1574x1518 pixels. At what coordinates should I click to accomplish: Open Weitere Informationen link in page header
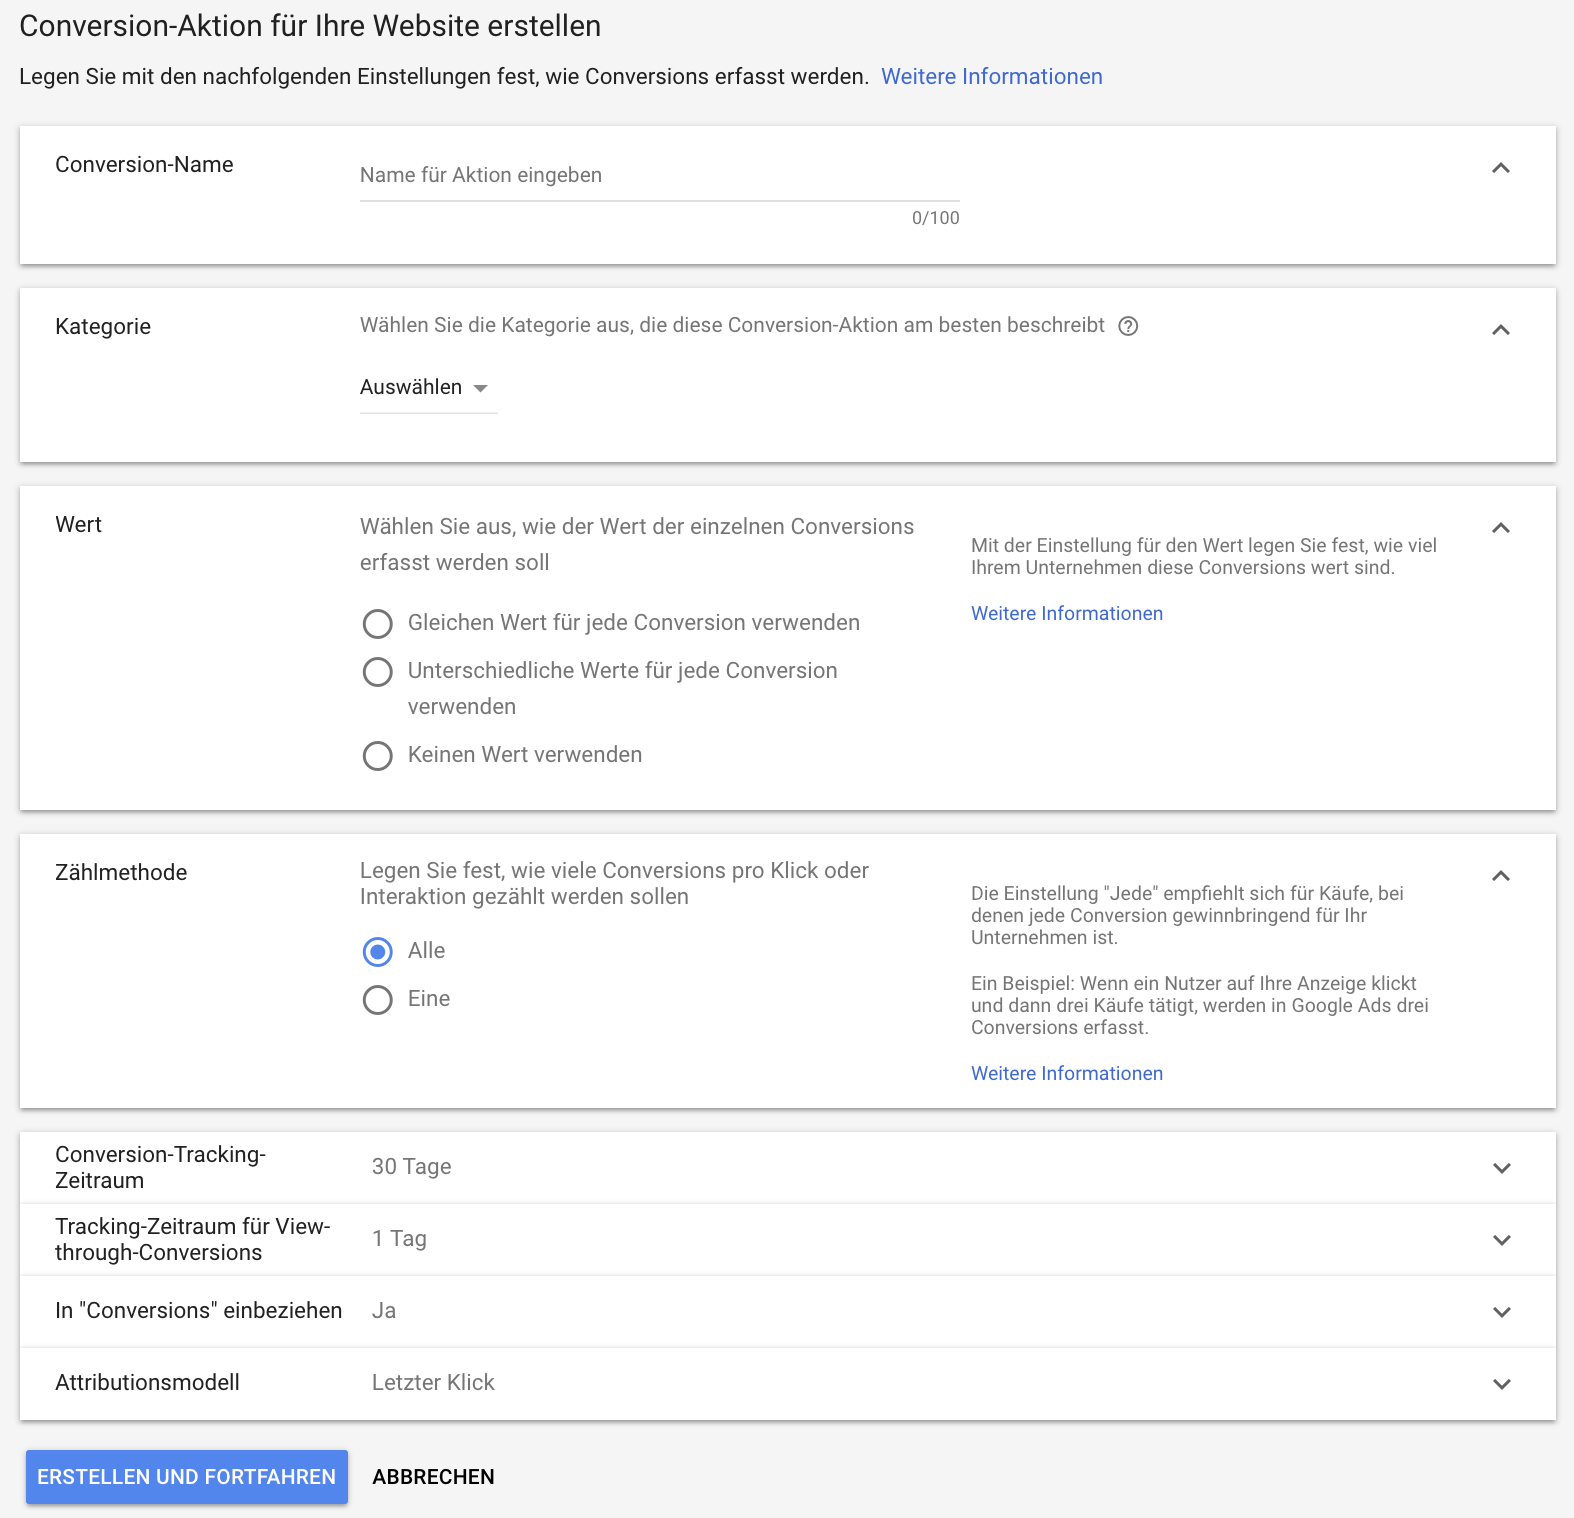[991, 77]
